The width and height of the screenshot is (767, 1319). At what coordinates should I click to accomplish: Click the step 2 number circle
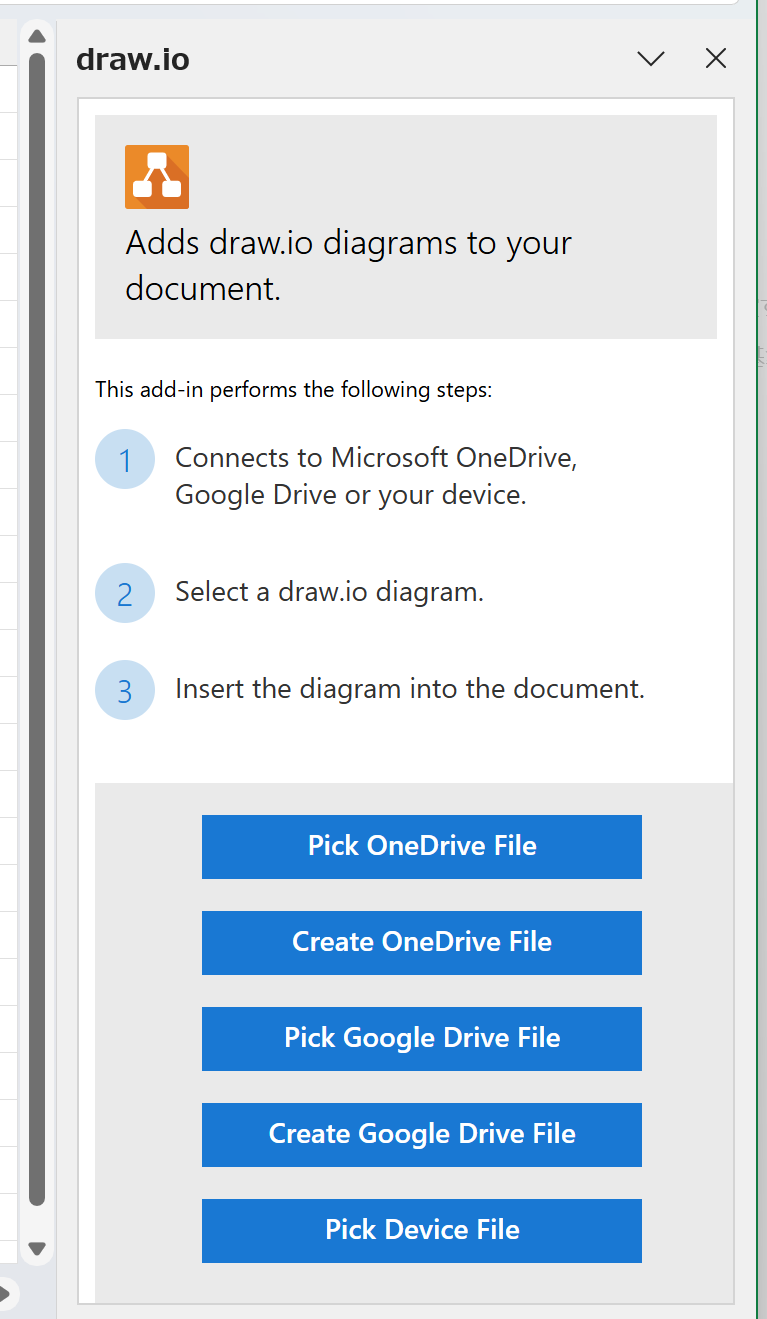[x=125, y=593]
